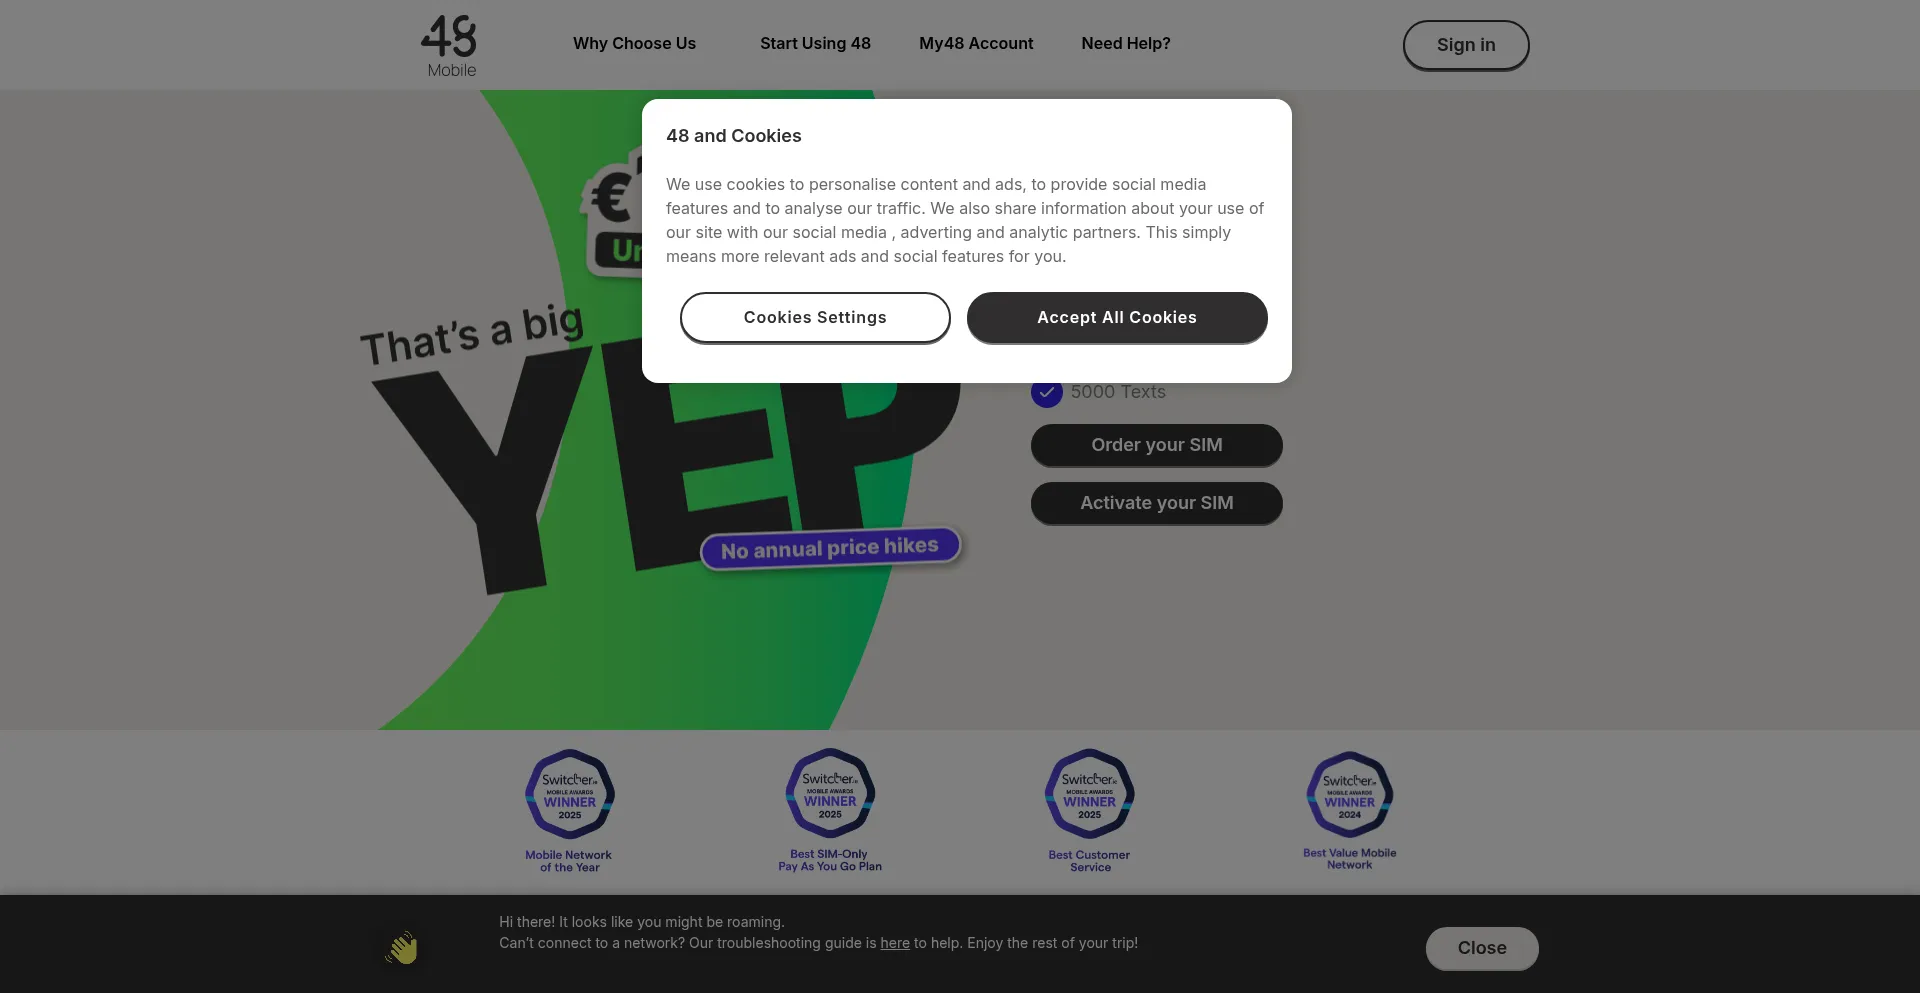
Task: Open Cookies Settings
Action: tap(815, 318)
